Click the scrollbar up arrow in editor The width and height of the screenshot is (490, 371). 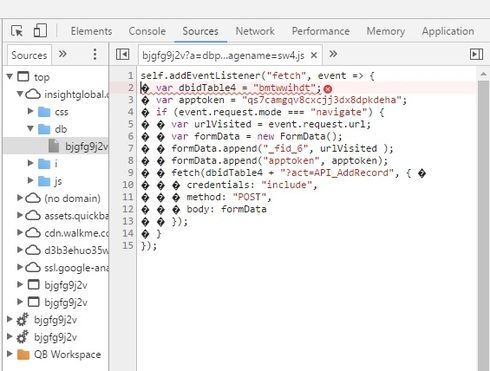click(x=483, y=74)
